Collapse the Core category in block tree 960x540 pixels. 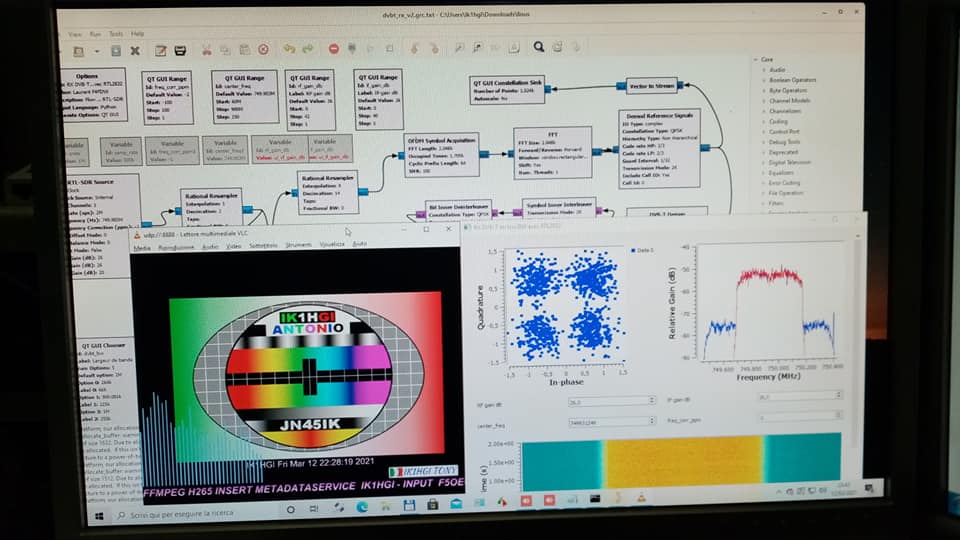click(756, 59)
